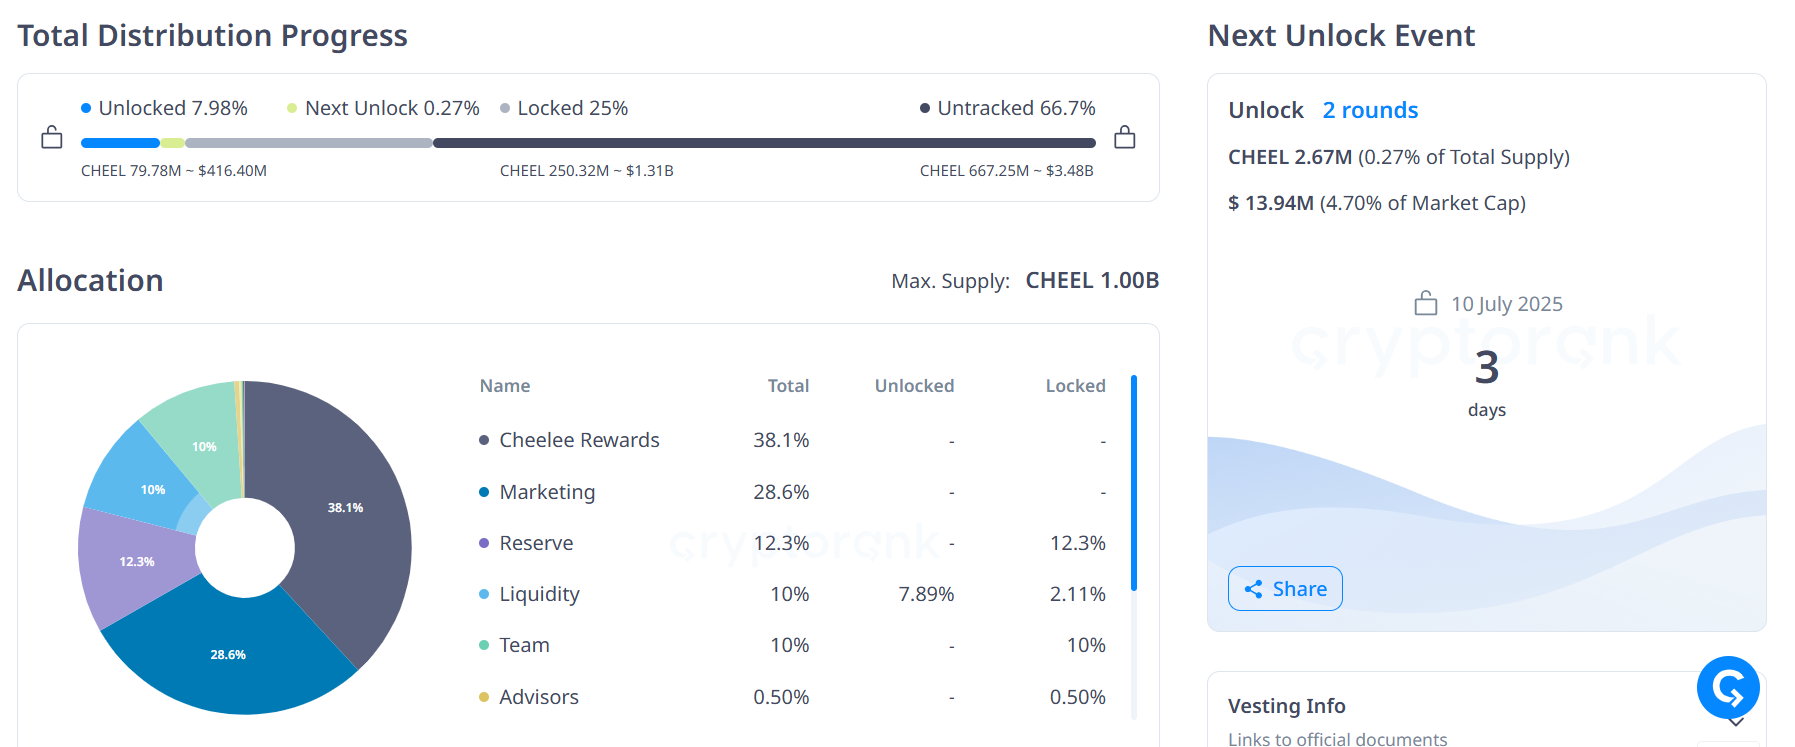Select the Advisors row name
Image resolution: width=1795 pixels, height=747 pixels.
click(x=539, y=697)
